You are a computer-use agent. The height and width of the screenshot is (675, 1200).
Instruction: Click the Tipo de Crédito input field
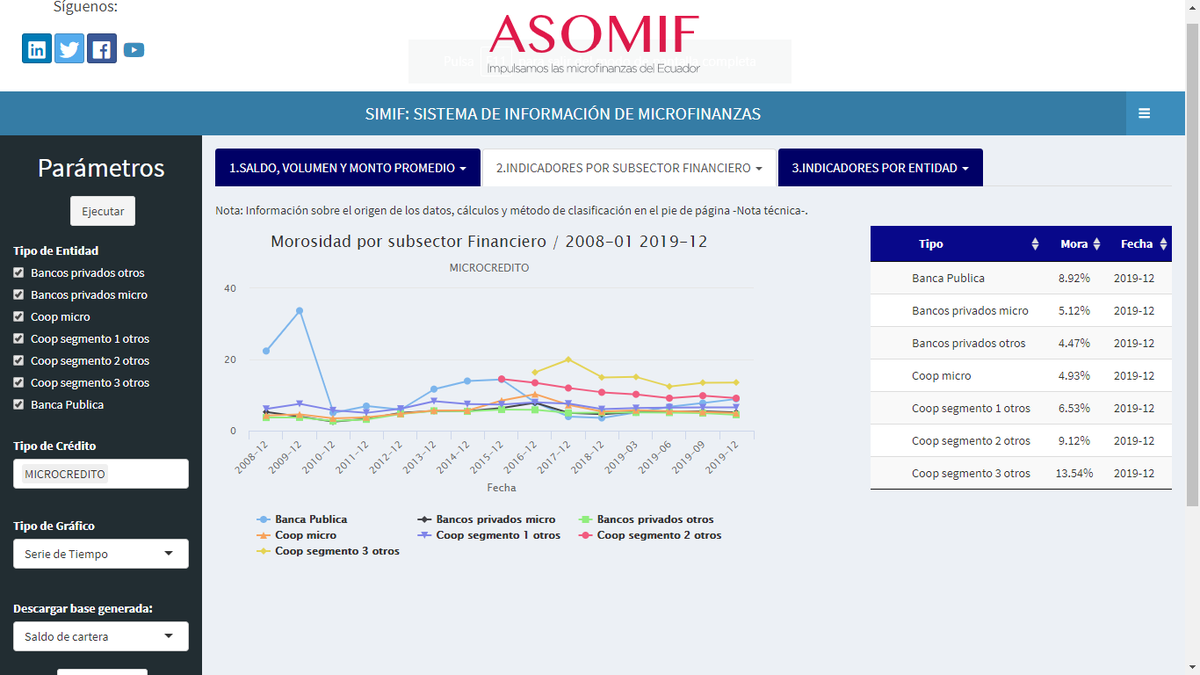pos(101,474)
